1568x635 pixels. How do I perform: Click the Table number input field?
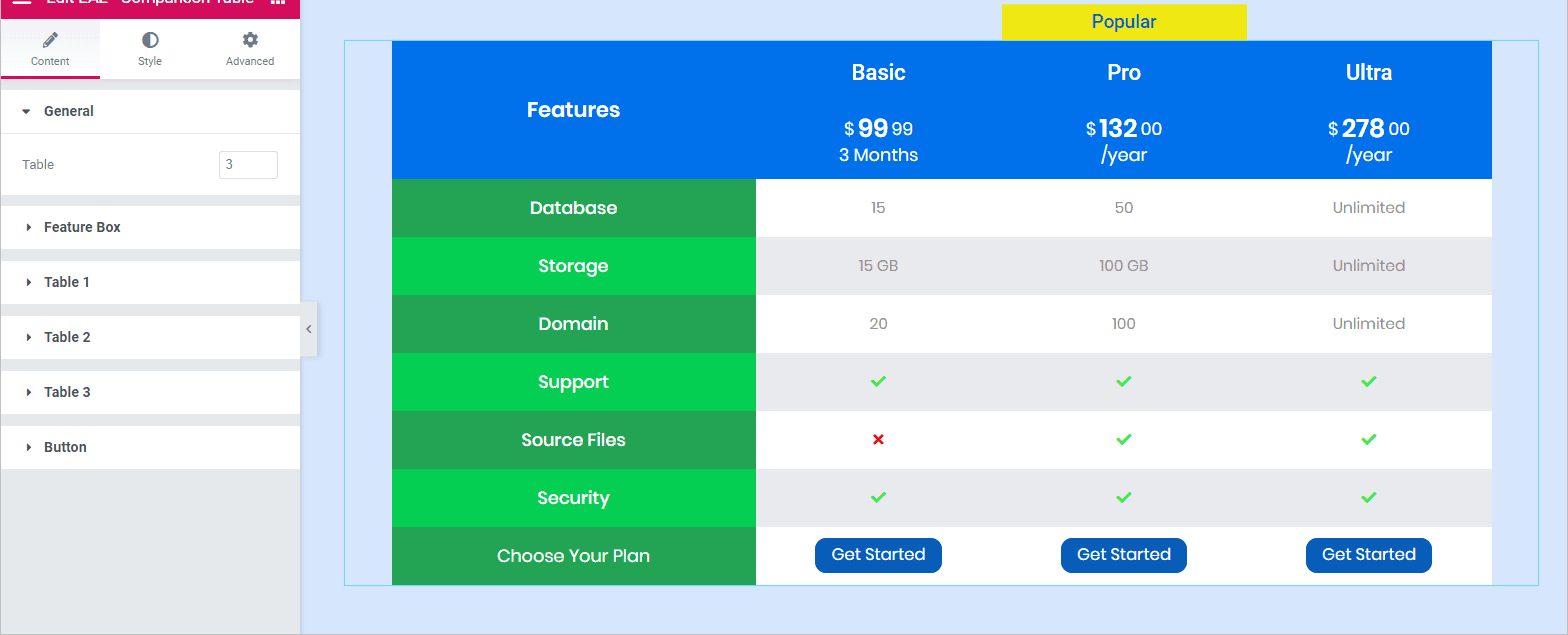[x=248, y=165]
